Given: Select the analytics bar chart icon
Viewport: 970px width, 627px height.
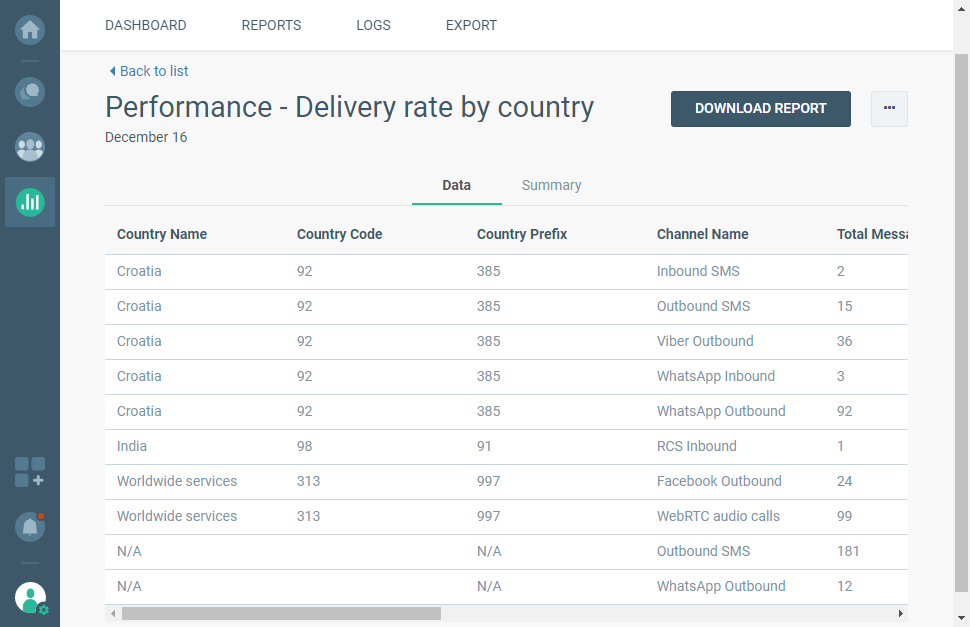Looking at the screenshot, I should click(x=30, y=202).
